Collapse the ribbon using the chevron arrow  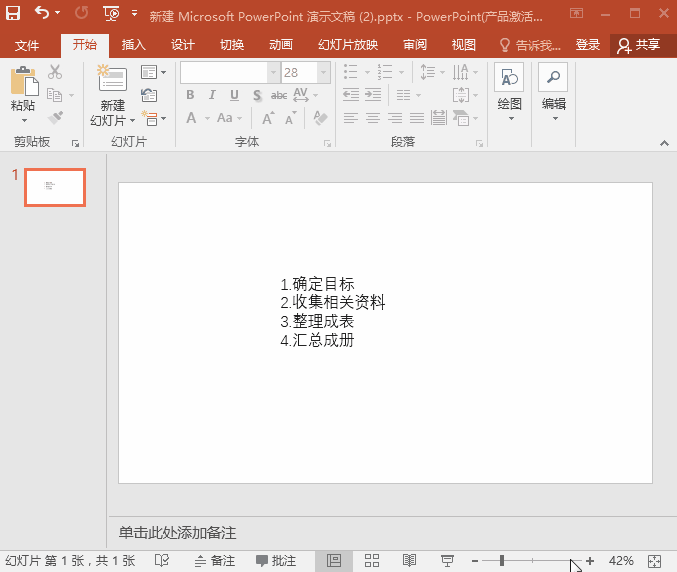[x=664, y=144]
